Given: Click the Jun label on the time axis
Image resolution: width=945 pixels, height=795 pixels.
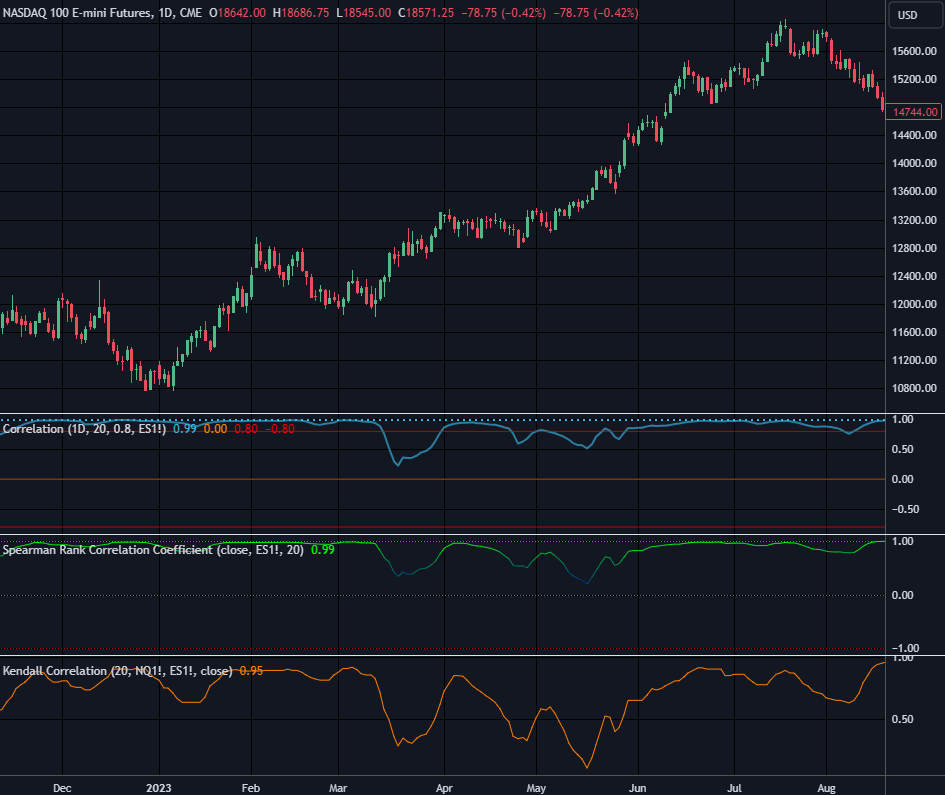Looking at the screenshot, I should click(638, 788).
